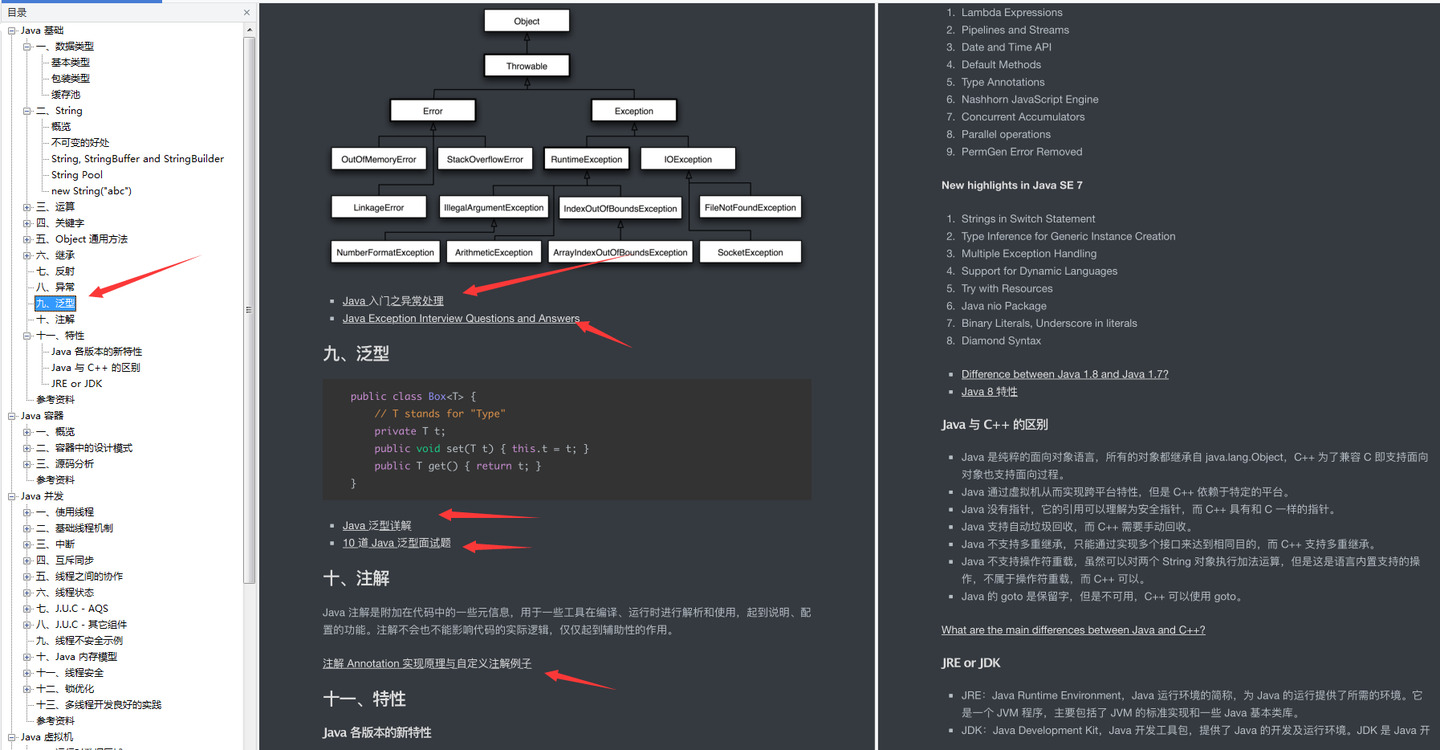Select the highlighted 九、泛型 entry
This screenshot has width=1440, height=750.
pyautogui.click(x=54, y=302)
